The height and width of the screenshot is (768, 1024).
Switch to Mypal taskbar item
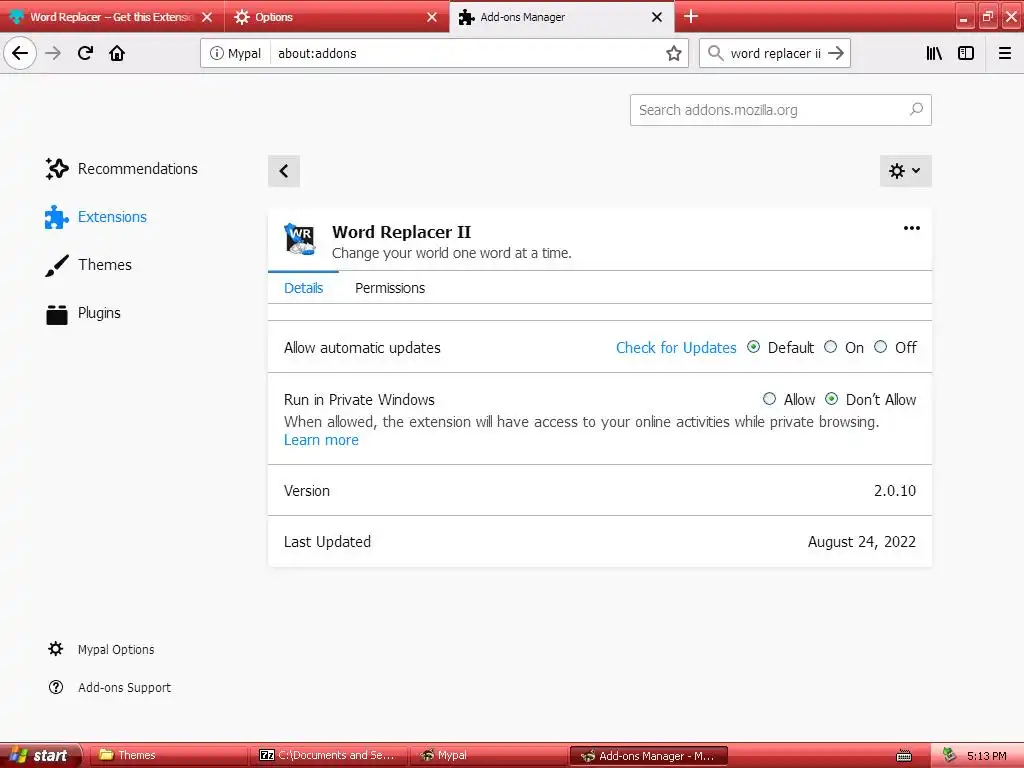490,756
